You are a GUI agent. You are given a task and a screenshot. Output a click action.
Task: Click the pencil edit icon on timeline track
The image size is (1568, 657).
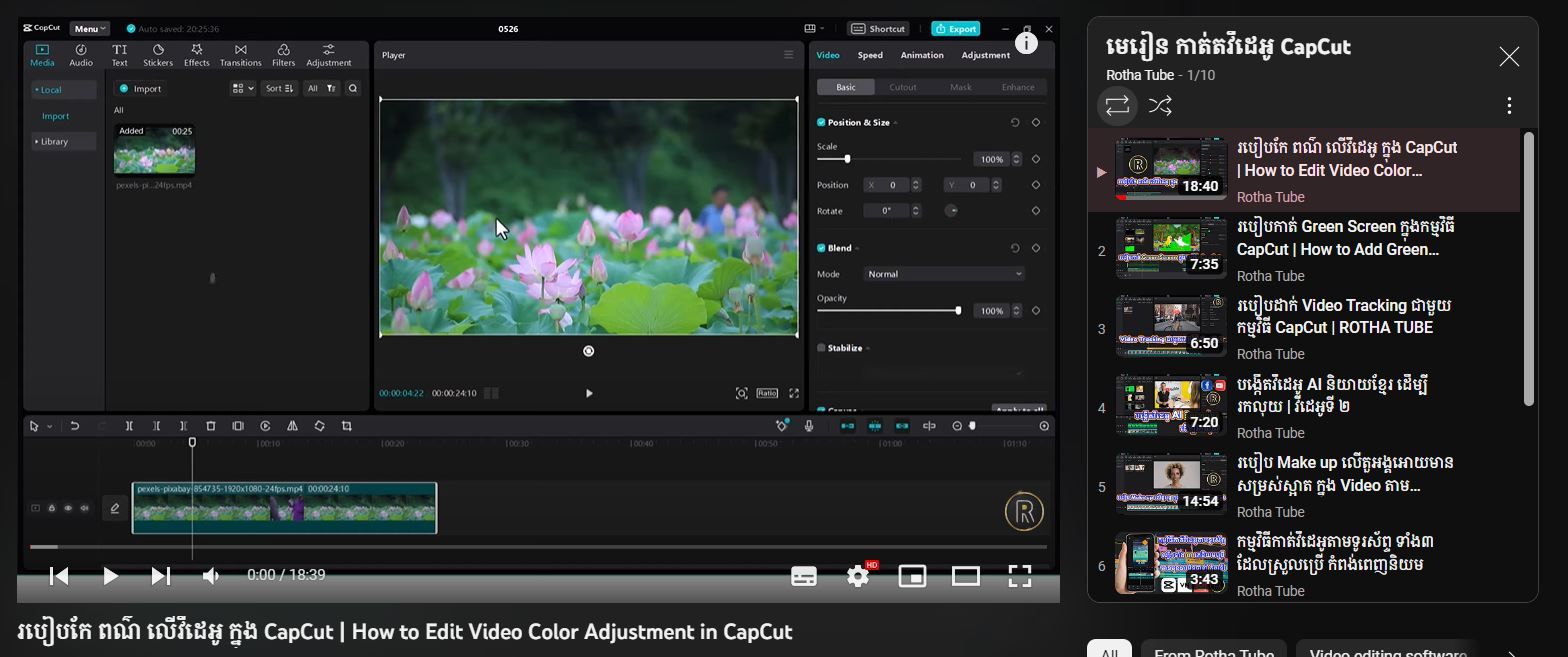(x=115, y=508)
